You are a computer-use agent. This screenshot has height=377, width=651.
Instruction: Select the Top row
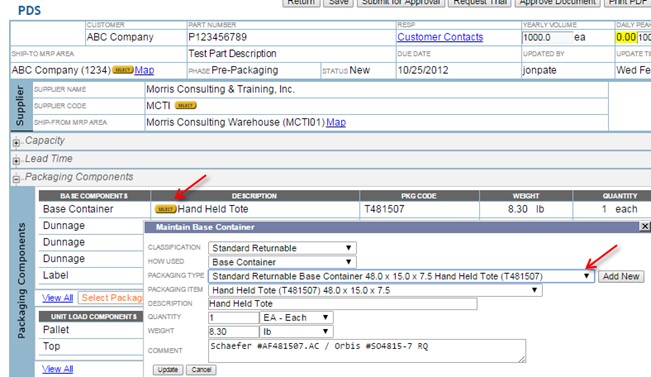pyautogui.click(x=91, y=346)
